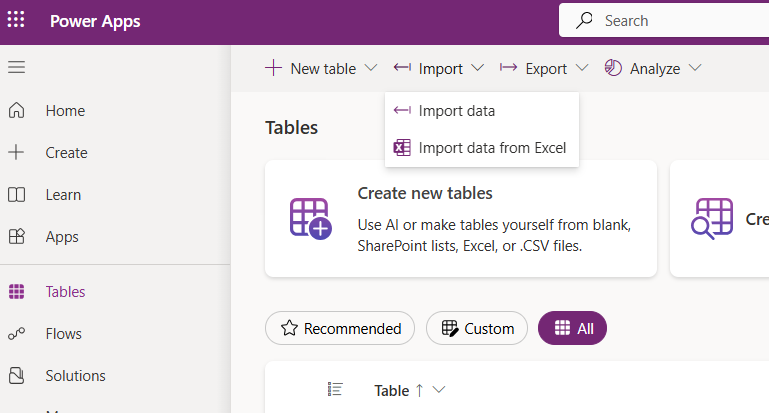Filter tables by Custom
769x413 pixels.
click(x=477, y=328)
